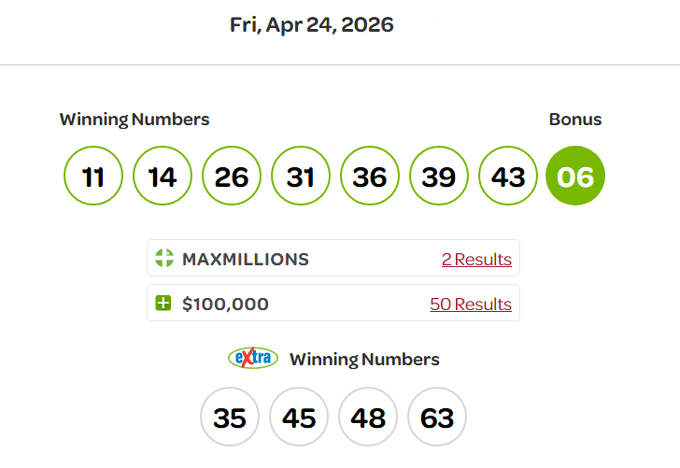Click Extra number ball 45
Viewport: 680px width, 468px height.
(x=299, y=417)
